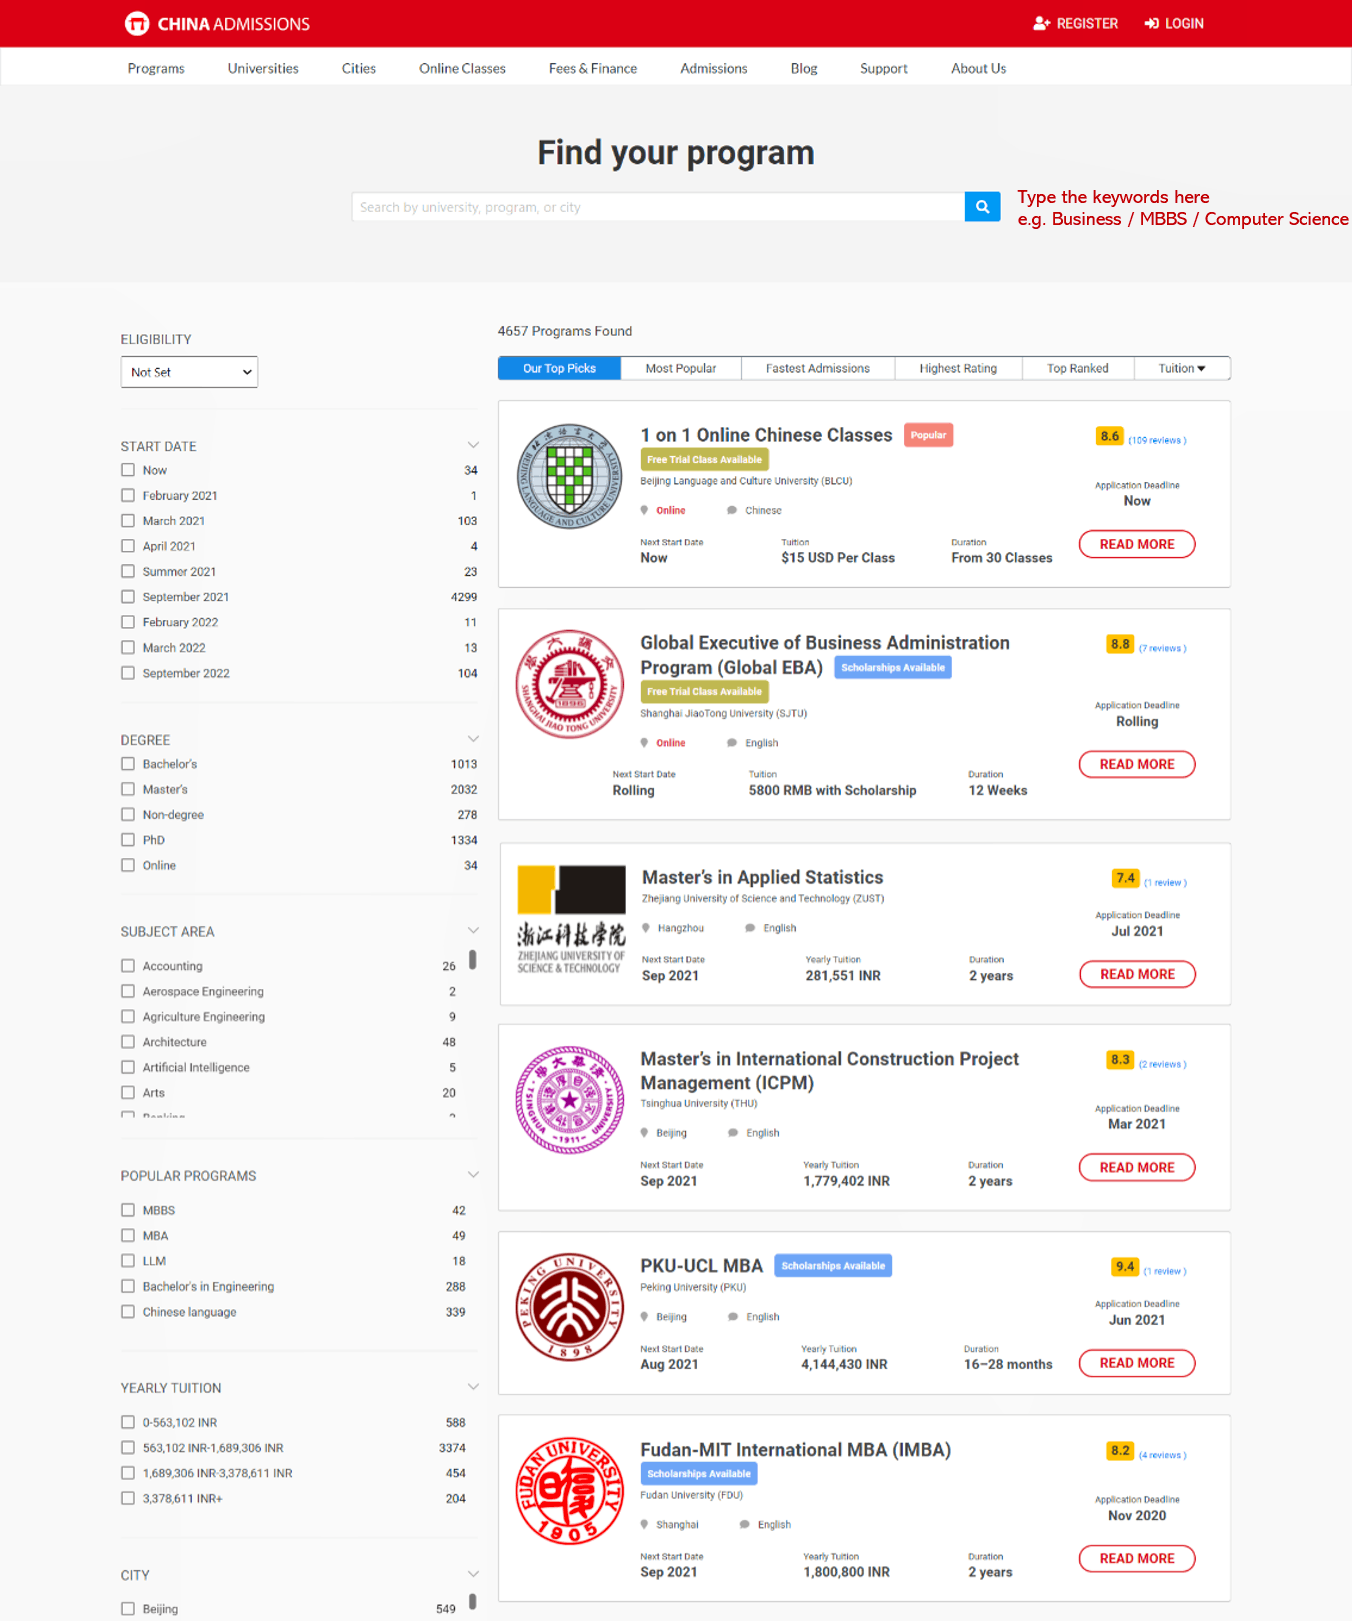Check the September 2021 start date box
1361x1621 pixels.
coord(128,597)
